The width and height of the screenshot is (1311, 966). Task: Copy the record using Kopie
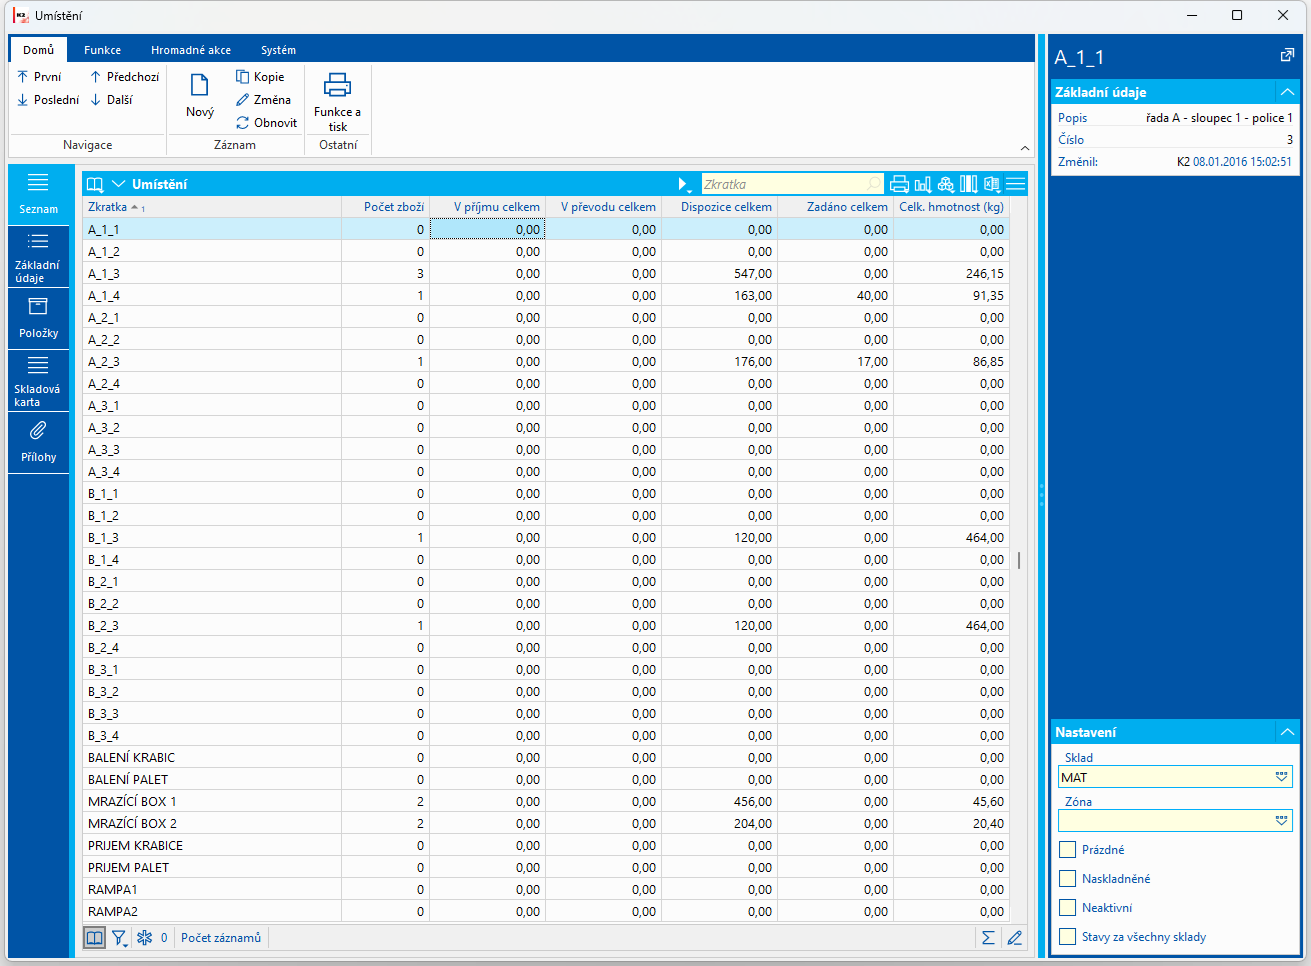(x=260, y=76)
